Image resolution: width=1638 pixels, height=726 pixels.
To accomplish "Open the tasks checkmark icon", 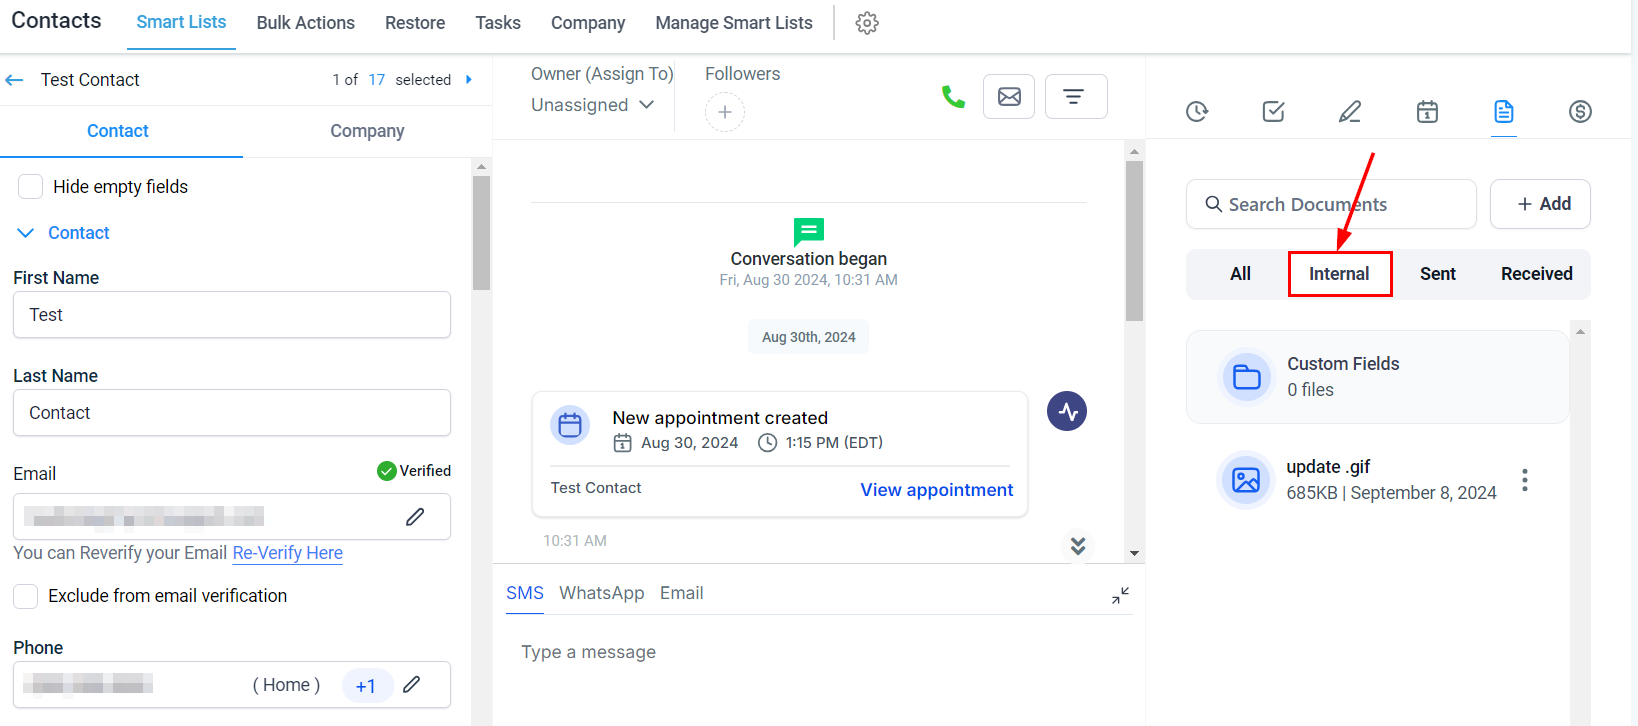I will coord(1273,111).
